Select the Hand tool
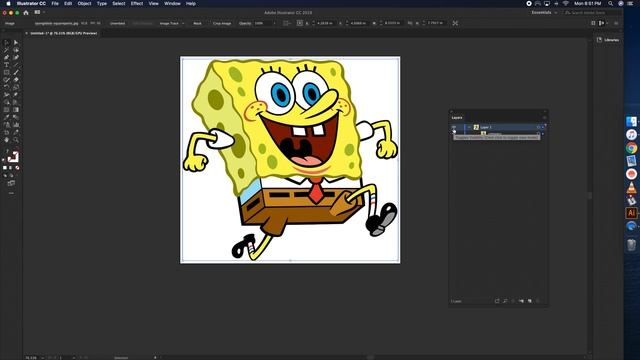 7,139
